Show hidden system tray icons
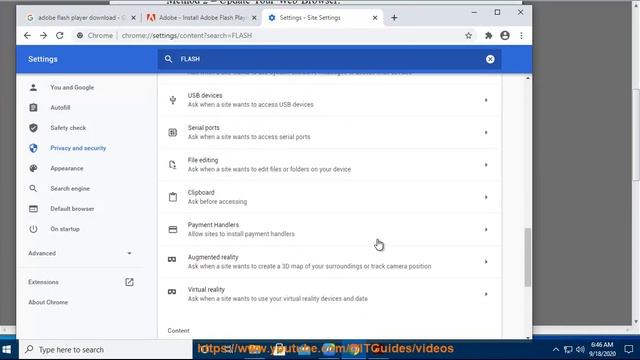 [x=556, y=349]
